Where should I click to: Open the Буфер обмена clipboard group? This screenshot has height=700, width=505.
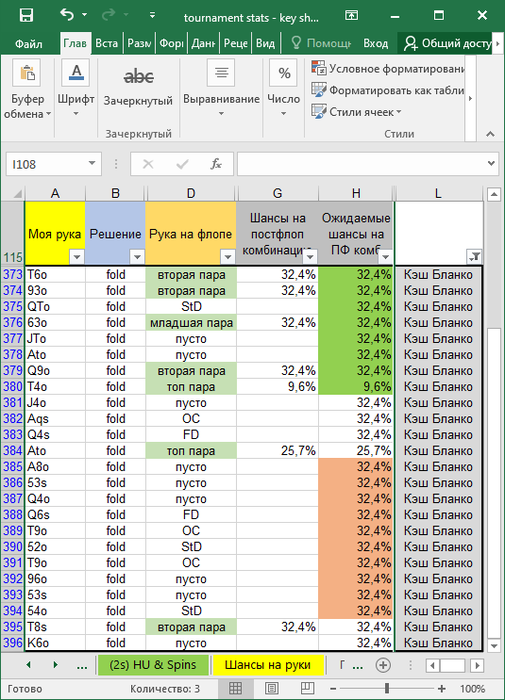(x=27, y=91)
